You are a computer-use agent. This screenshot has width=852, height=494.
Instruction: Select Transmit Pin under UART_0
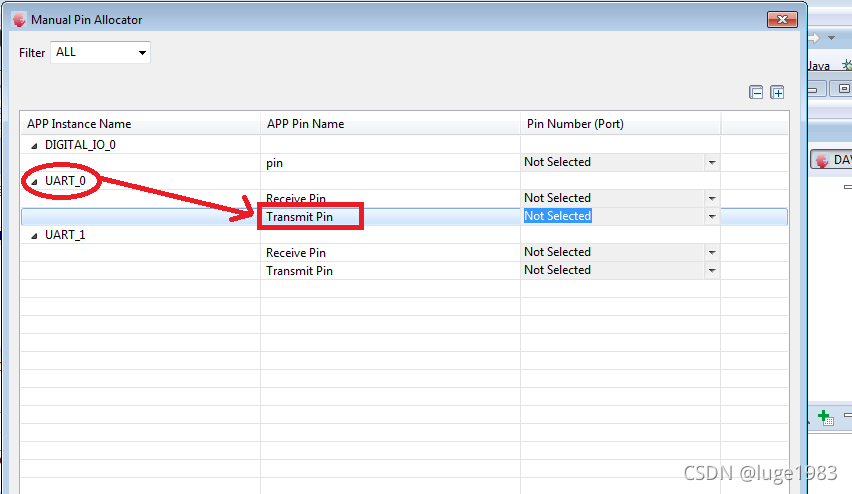pos(299,217)
